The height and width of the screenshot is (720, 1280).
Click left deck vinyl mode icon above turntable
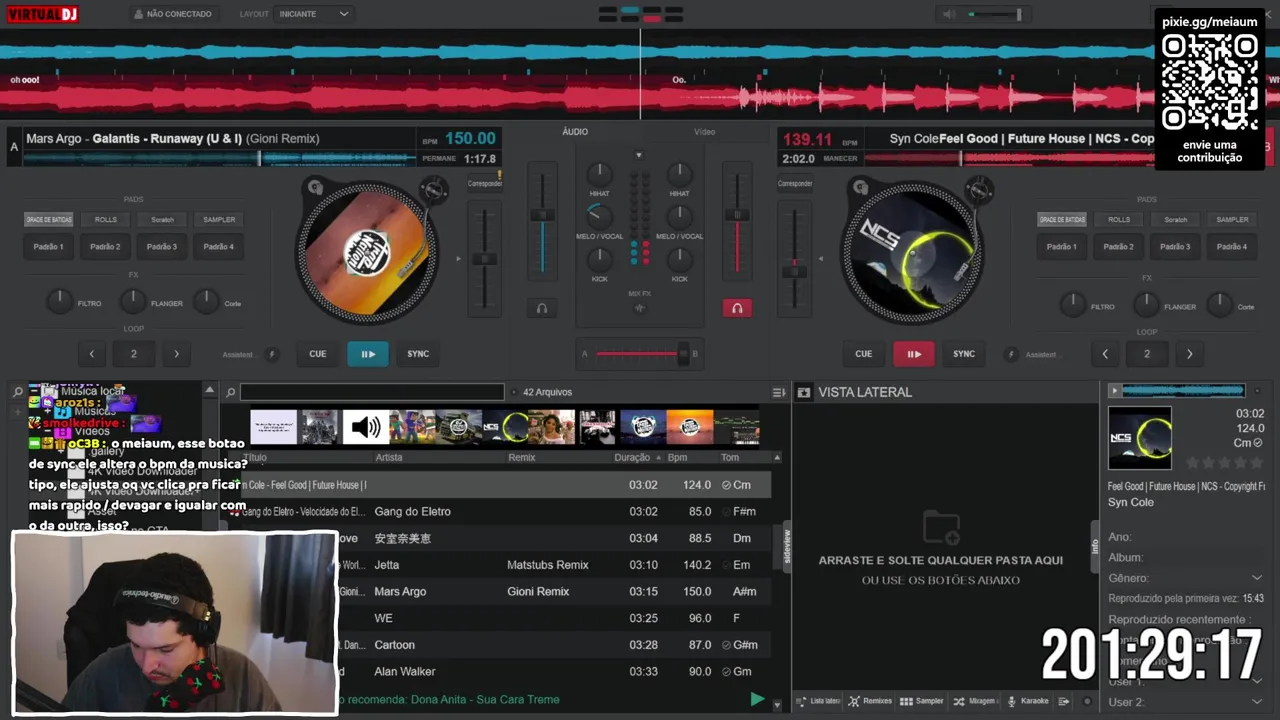point(315,187)
